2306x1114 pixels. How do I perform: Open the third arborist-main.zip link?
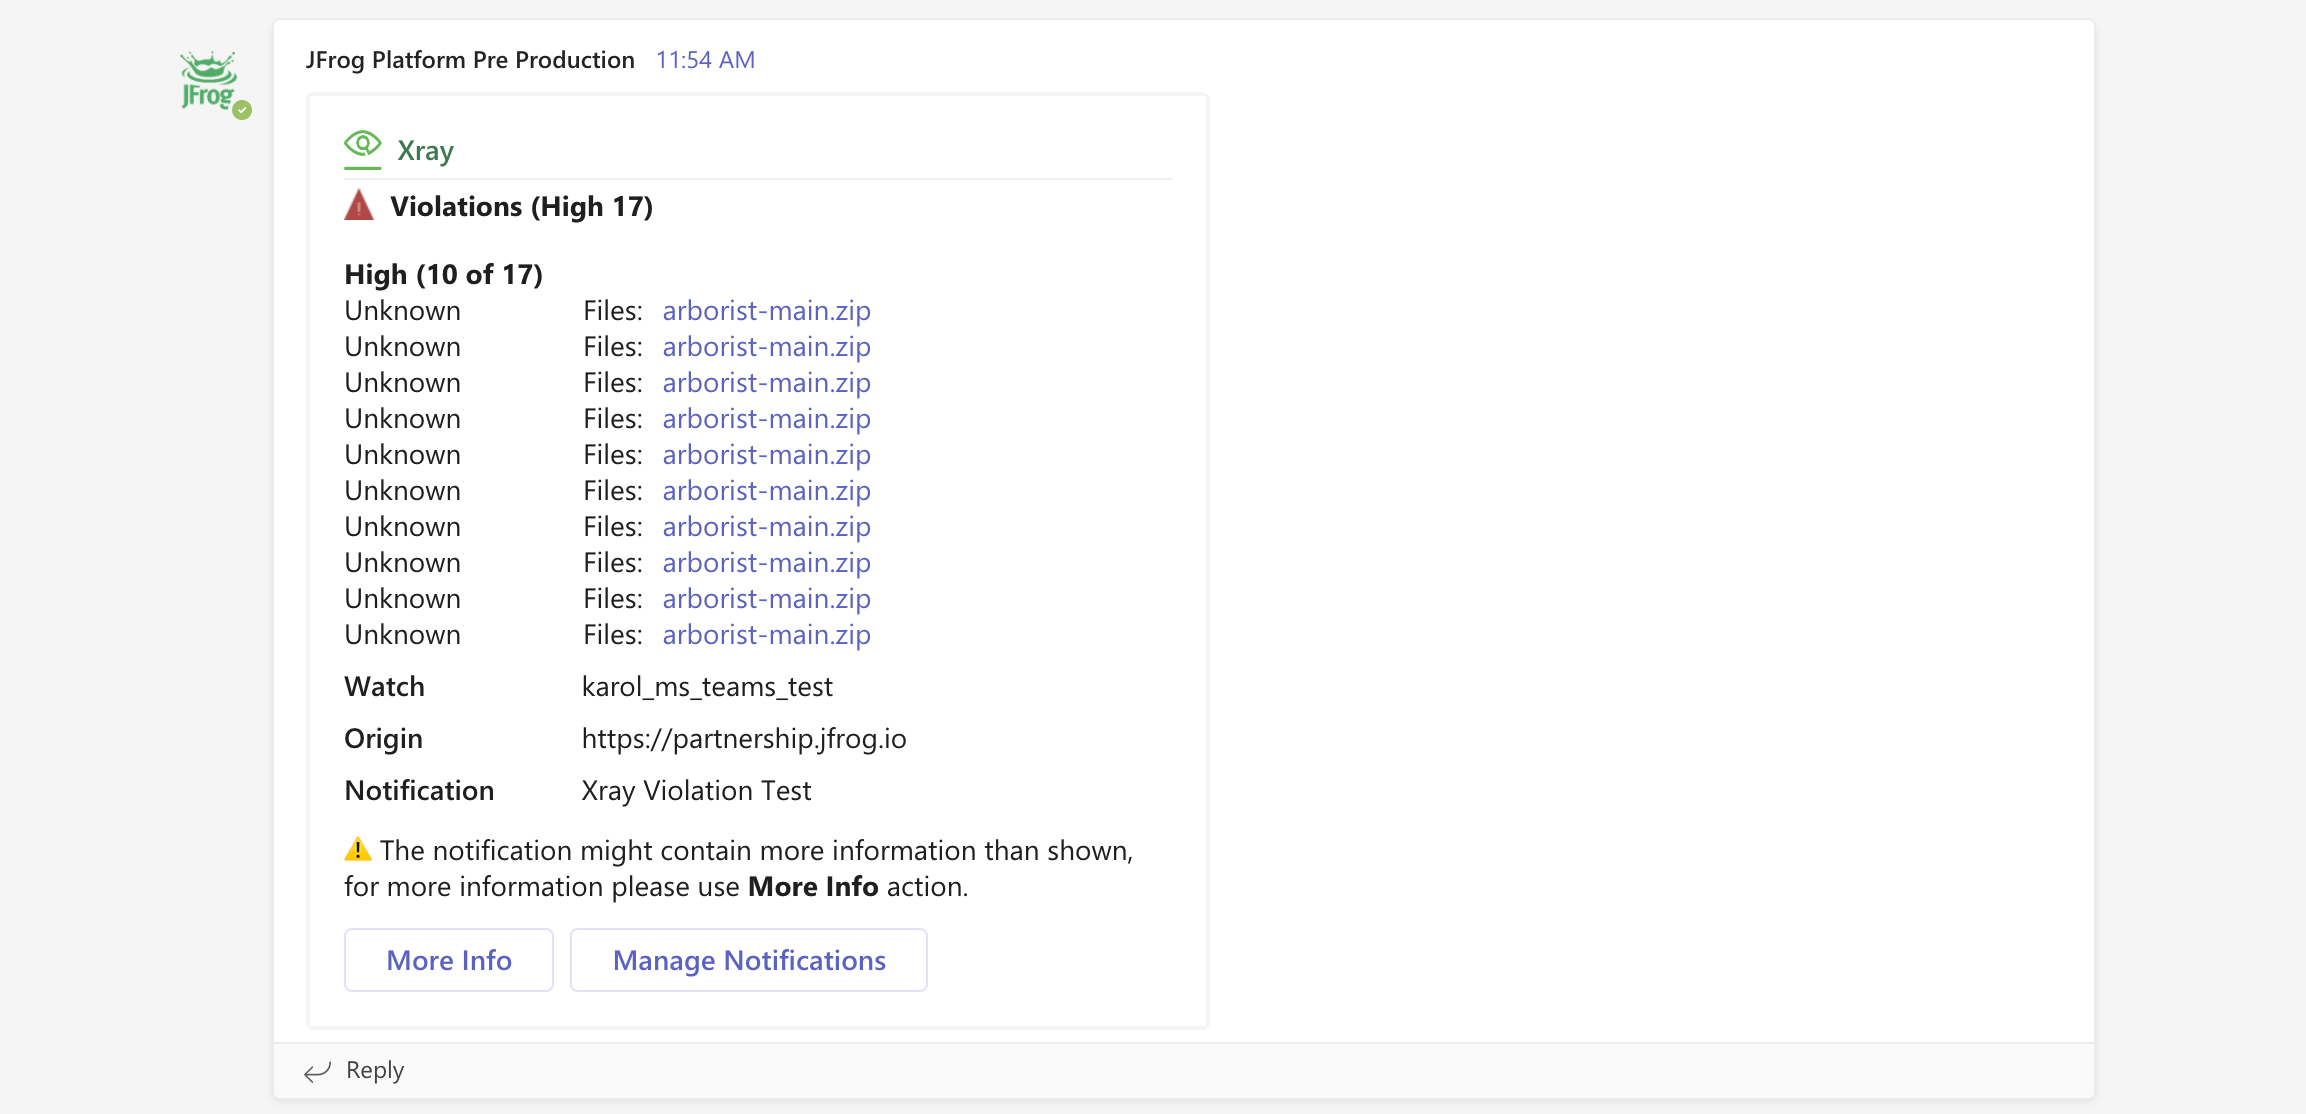[x=766, y=383]
